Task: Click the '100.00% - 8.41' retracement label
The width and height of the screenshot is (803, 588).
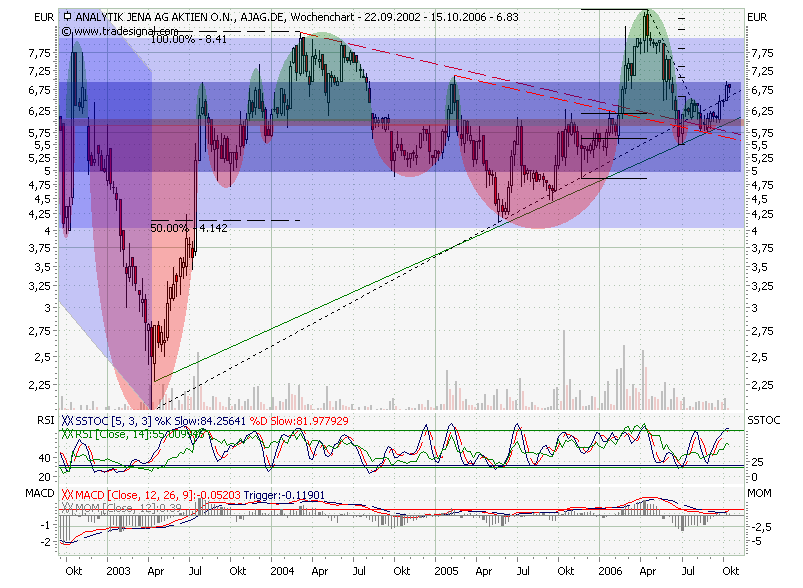Action: [x=188, y=39]
